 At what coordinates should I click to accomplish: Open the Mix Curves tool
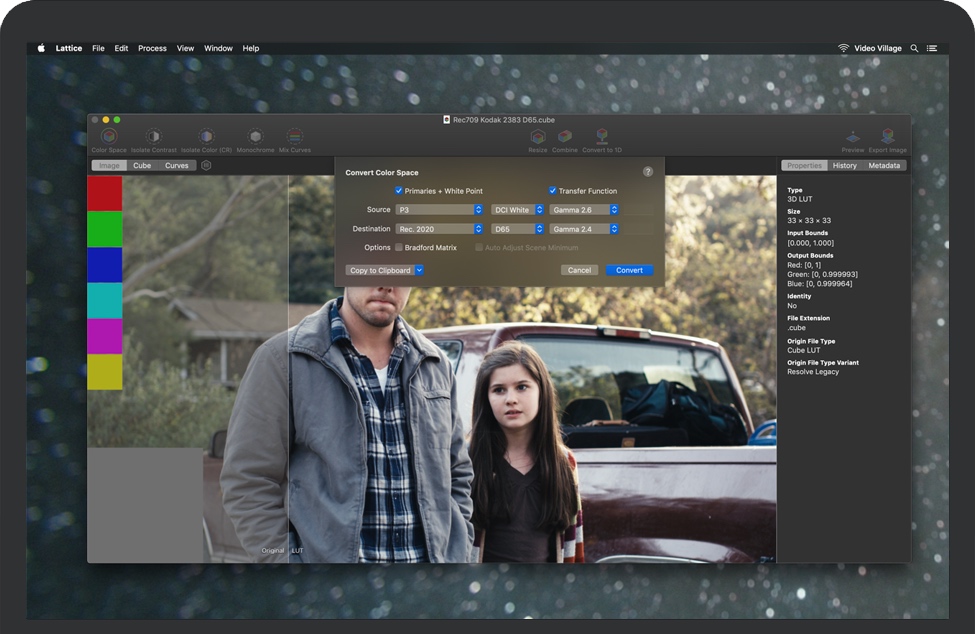(x=293, y=136)
